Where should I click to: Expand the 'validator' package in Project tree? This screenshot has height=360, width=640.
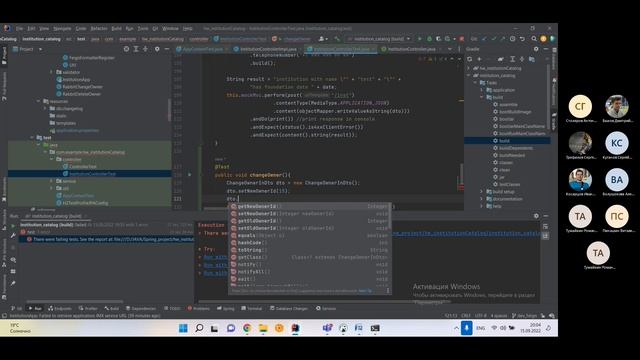pyautogui.click(x=51, y=72)
